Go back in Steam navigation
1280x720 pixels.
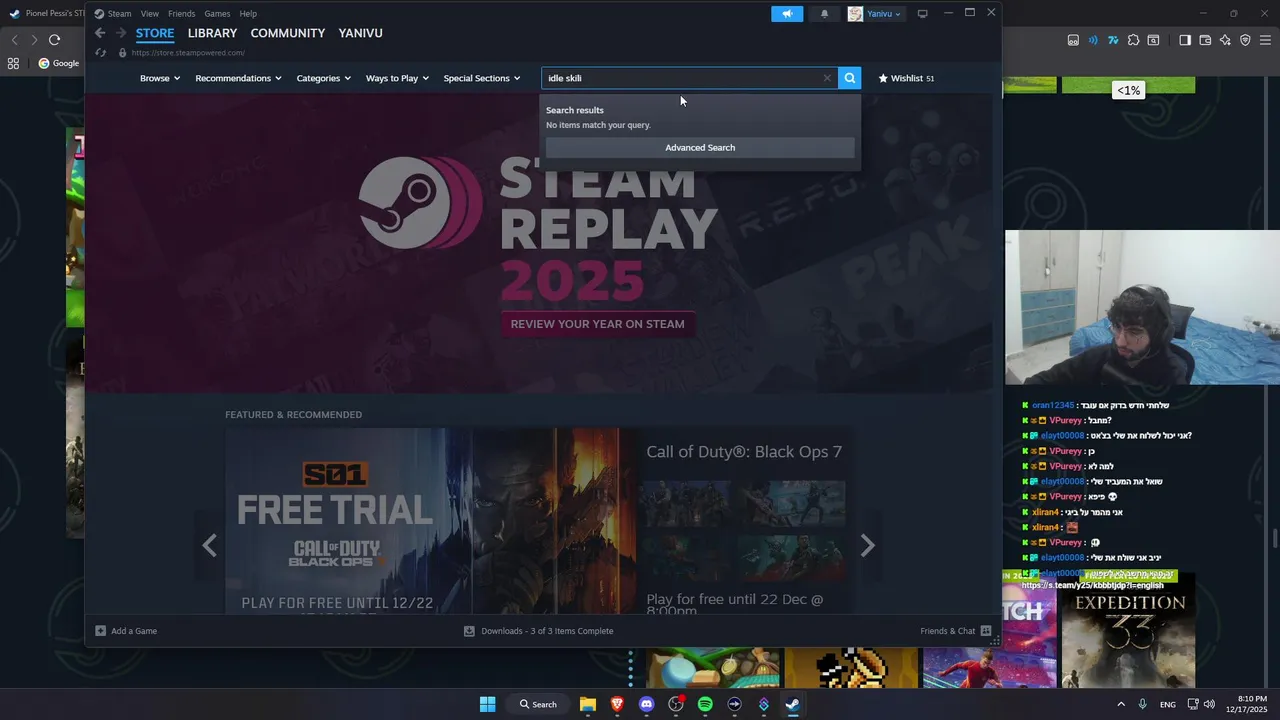pos(100,33)
